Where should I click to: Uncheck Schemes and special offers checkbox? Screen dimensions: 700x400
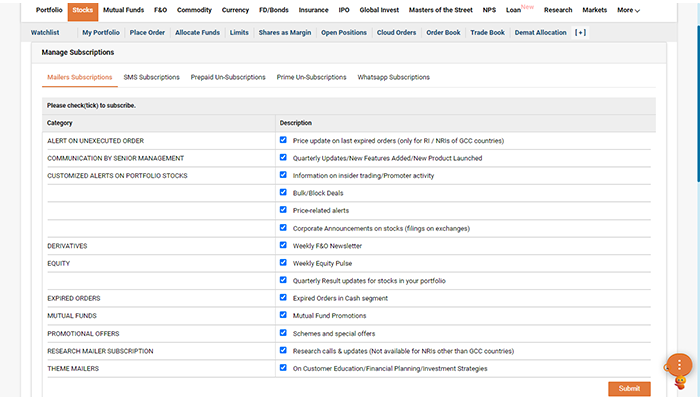click(x=284, y=332)
